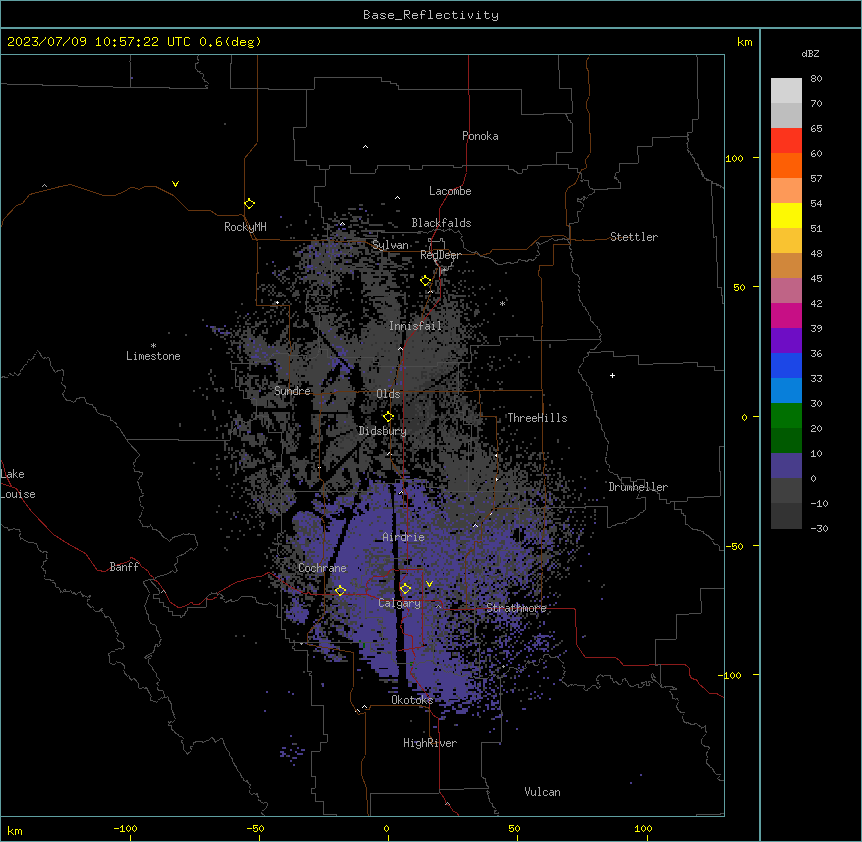Click the Stettler city label

click(x=634, y=237)
